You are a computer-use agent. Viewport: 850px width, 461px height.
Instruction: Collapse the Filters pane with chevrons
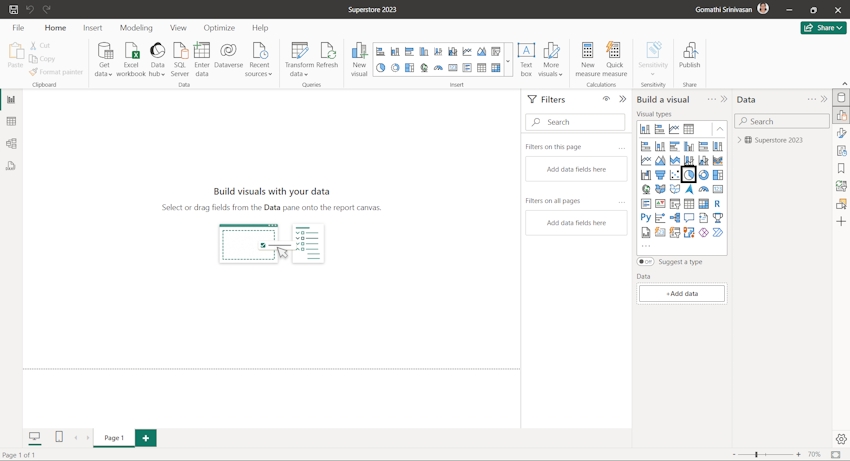click(x=622, y=99)
